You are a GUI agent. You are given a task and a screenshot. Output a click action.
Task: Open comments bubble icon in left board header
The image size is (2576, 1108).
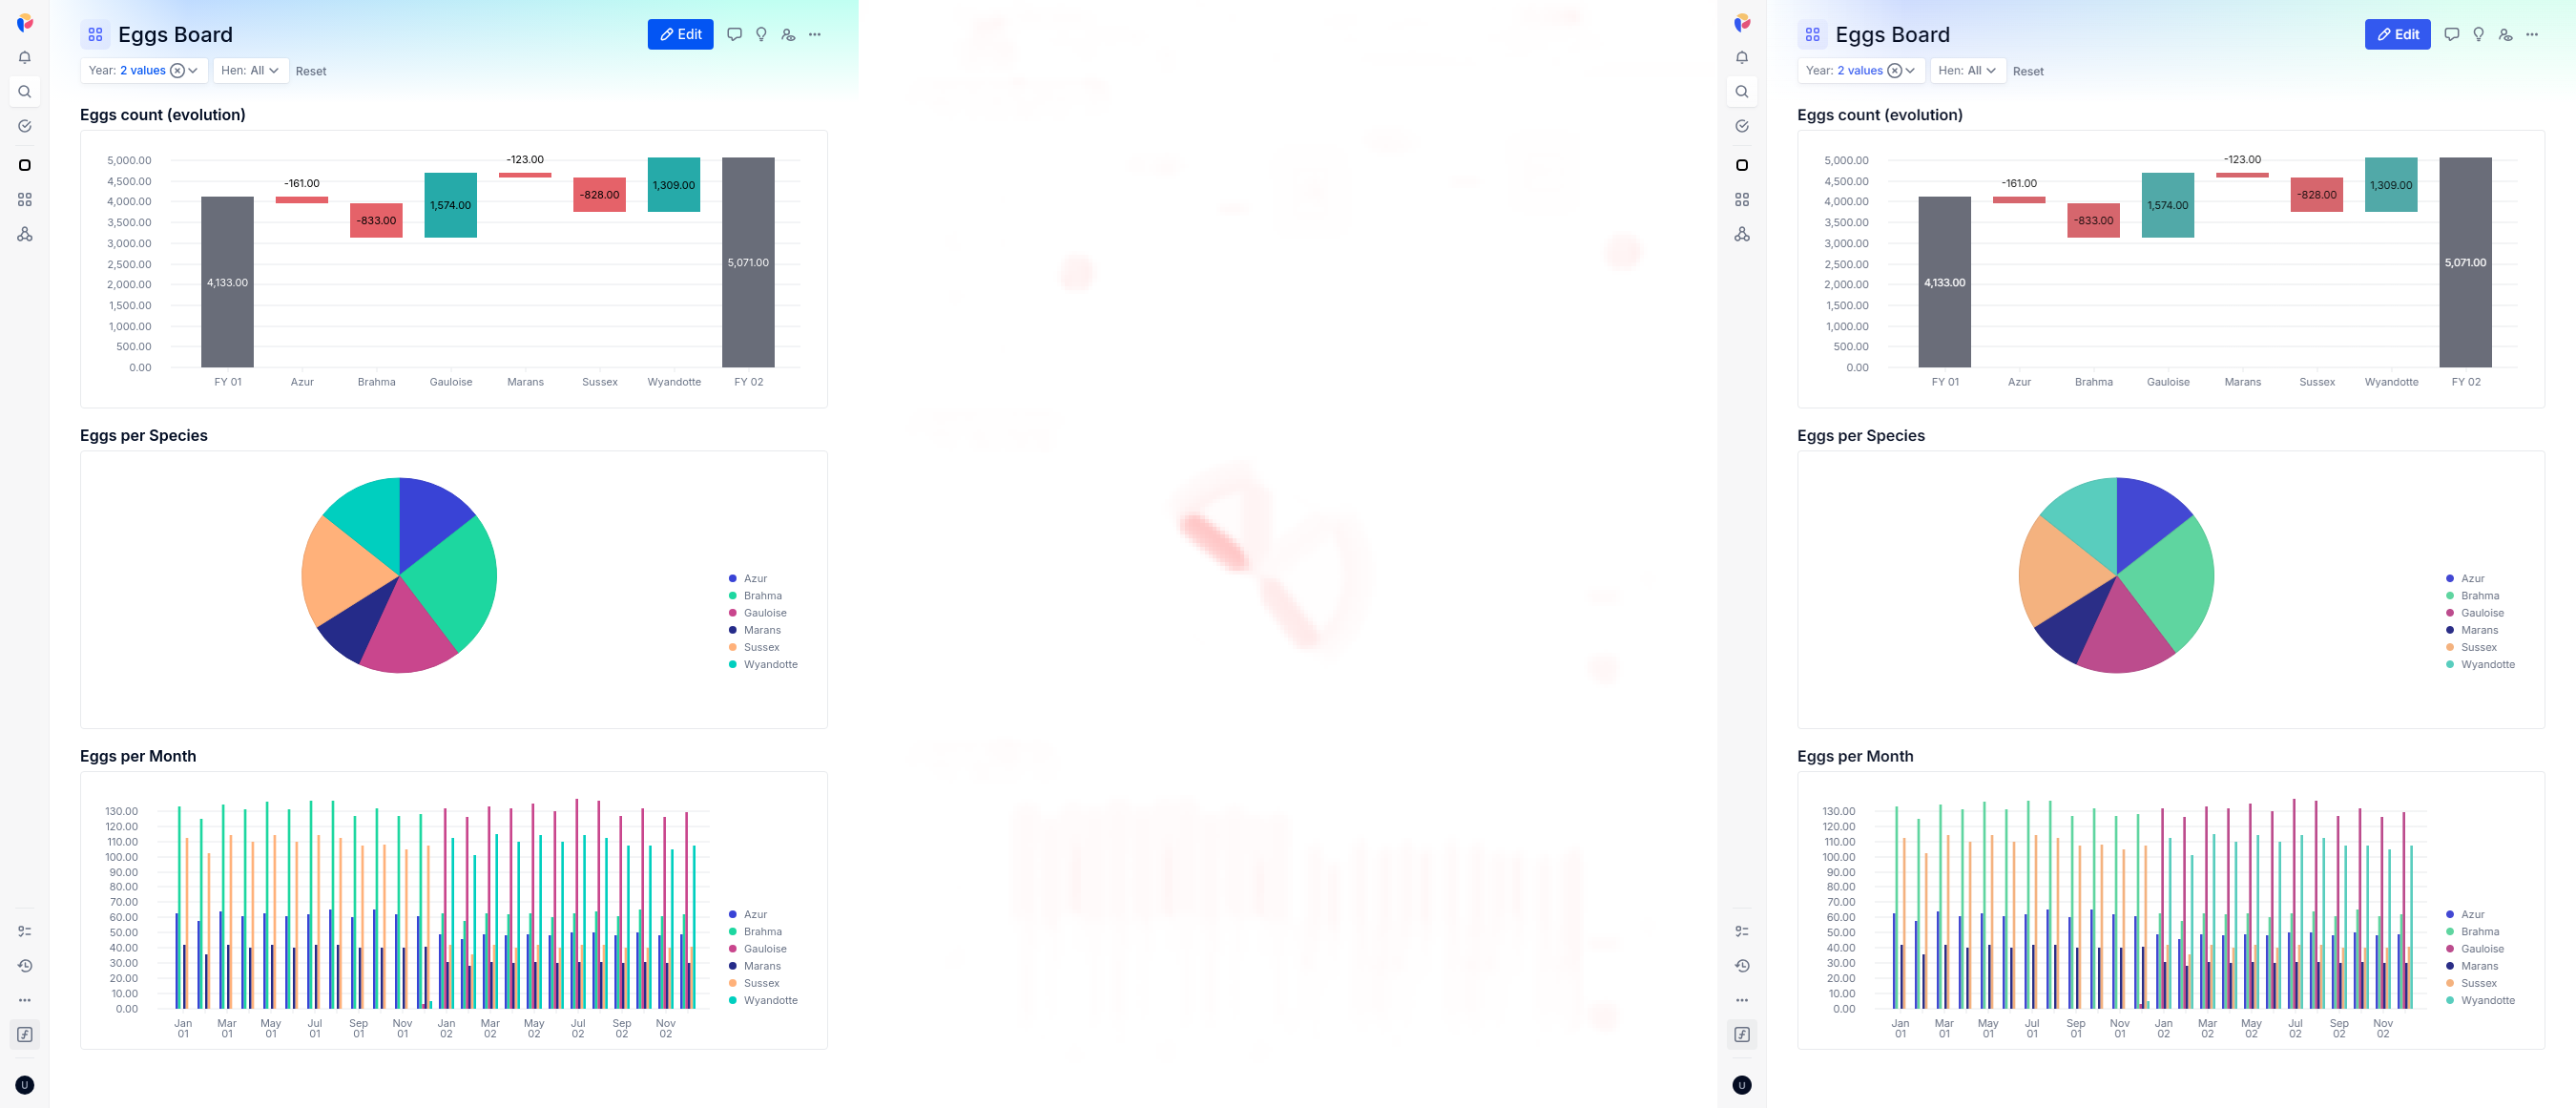pyautogui.click(x=734, y=34)
